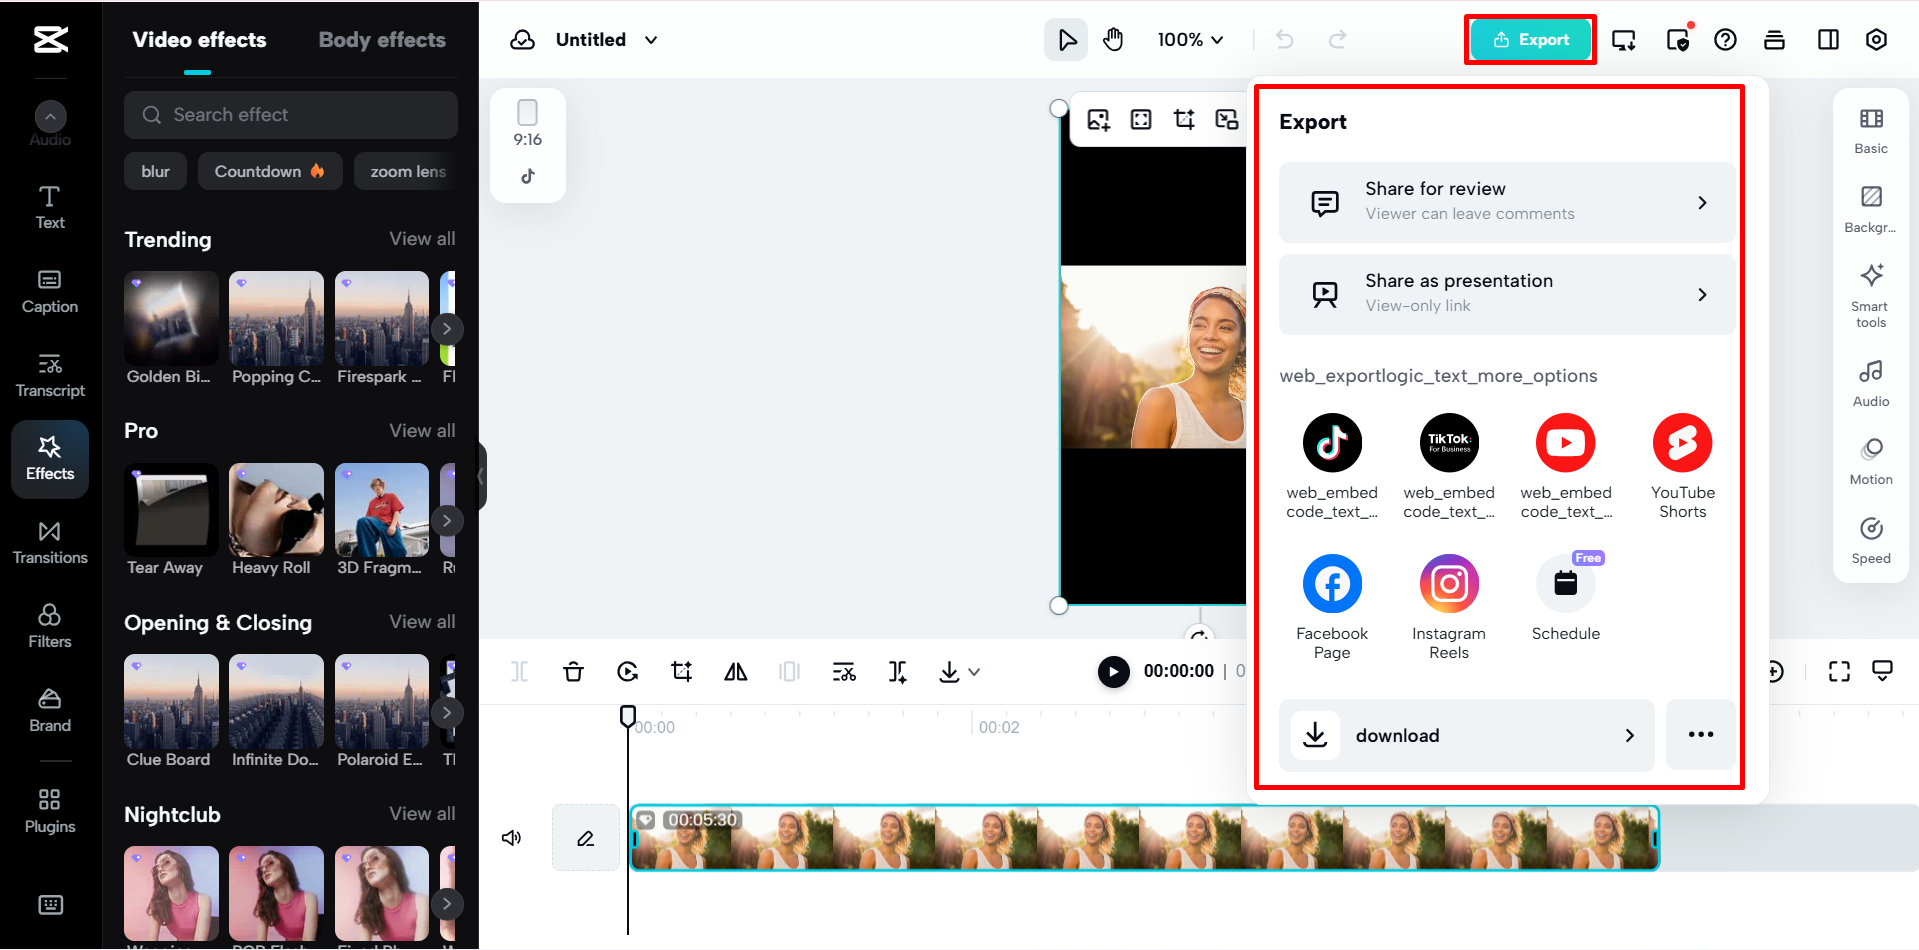Show next Opening & Closing effects with arrow

pyautogui.click(x=447, y=712)
